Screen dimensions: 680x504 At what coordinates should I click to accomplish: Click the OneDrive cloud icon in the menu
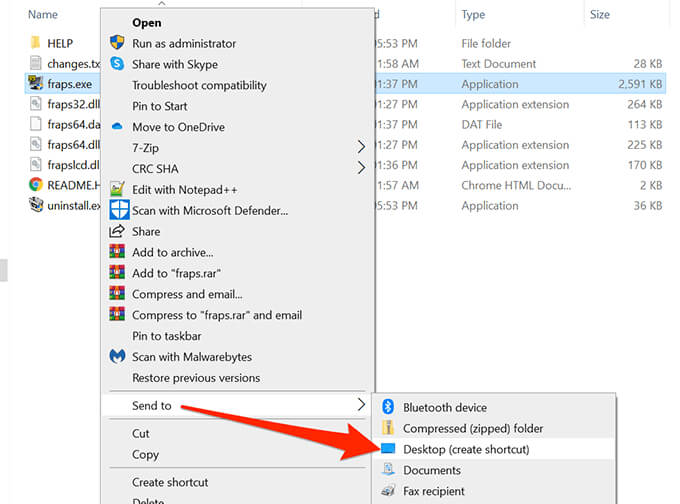[x=117, y=127]
